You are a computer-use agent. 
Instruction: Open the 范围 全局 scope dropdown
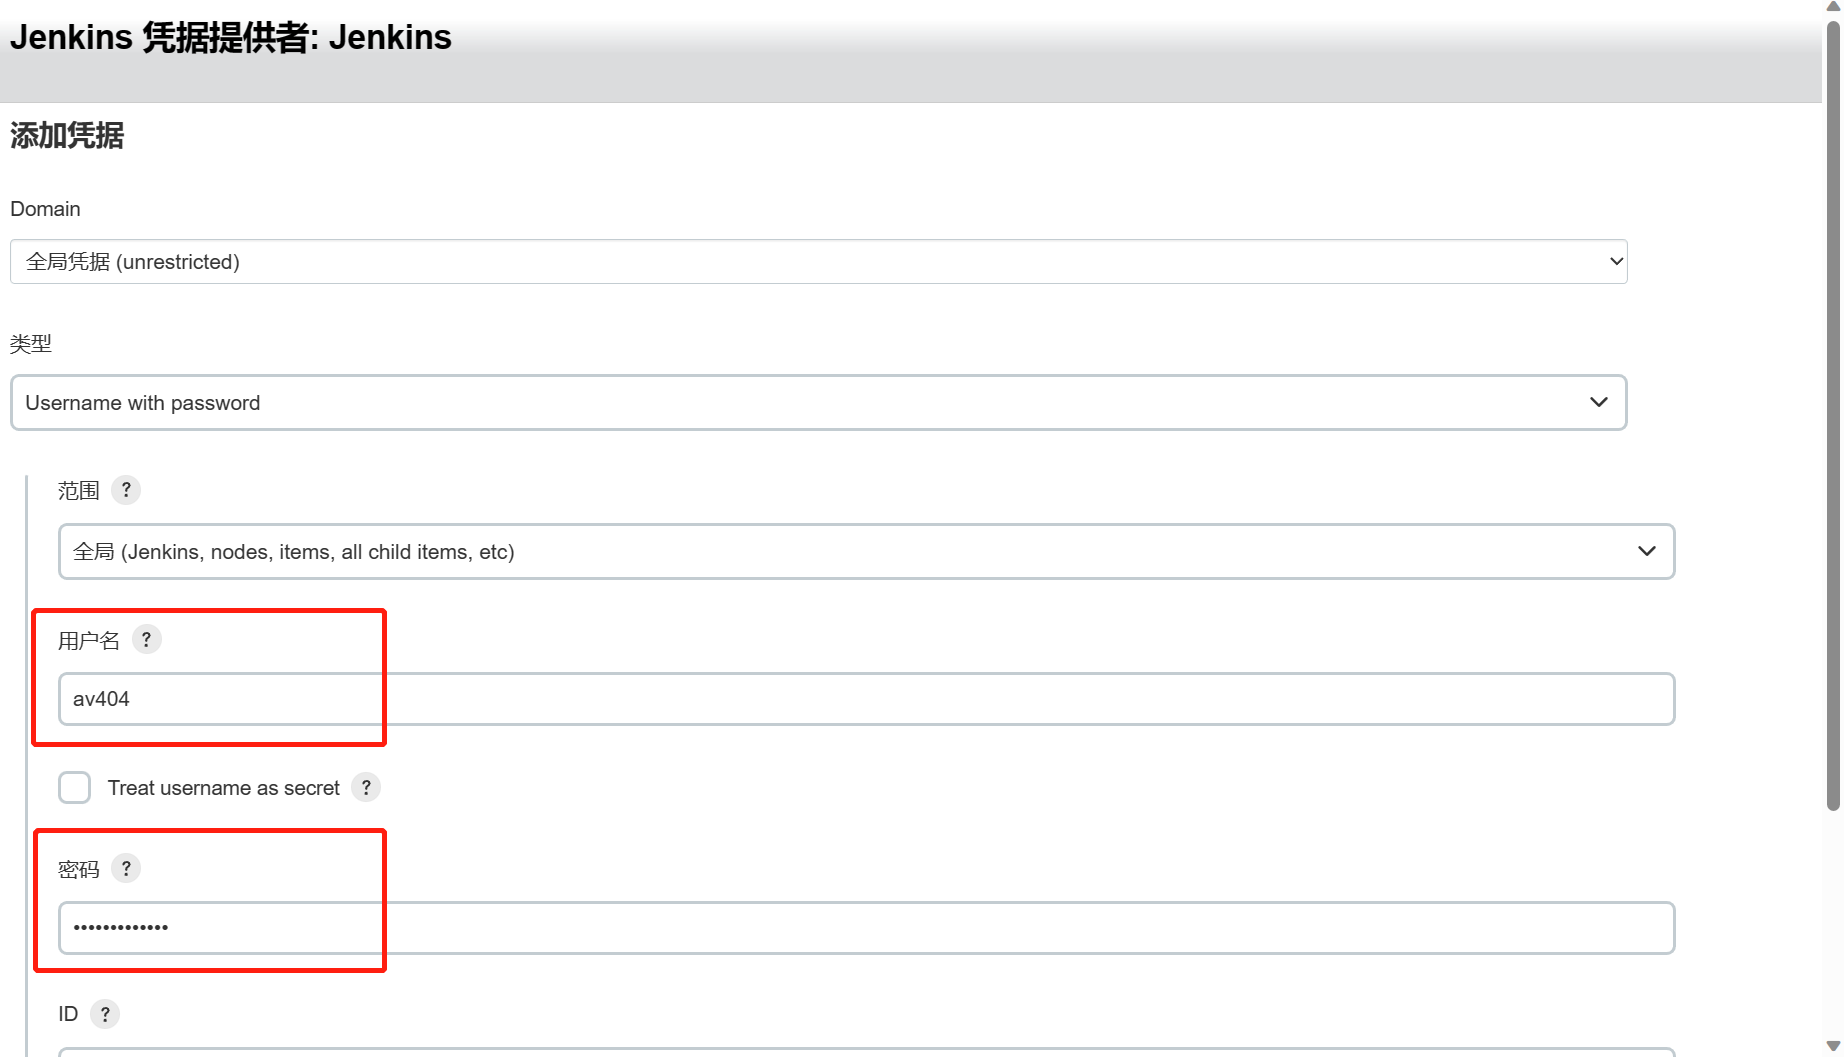point(866,552)
